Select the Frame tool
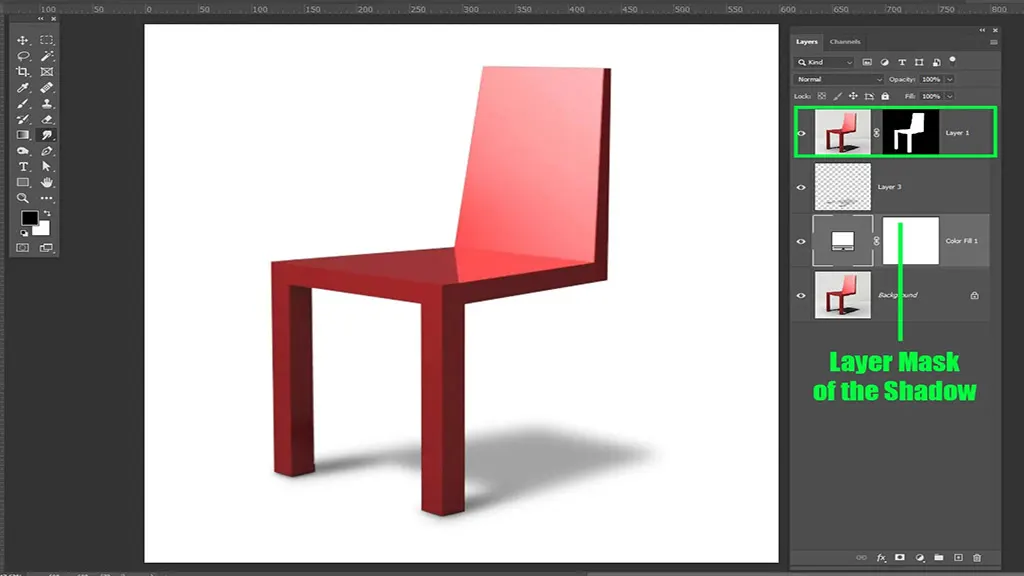1024x576 pixels. 46,72
